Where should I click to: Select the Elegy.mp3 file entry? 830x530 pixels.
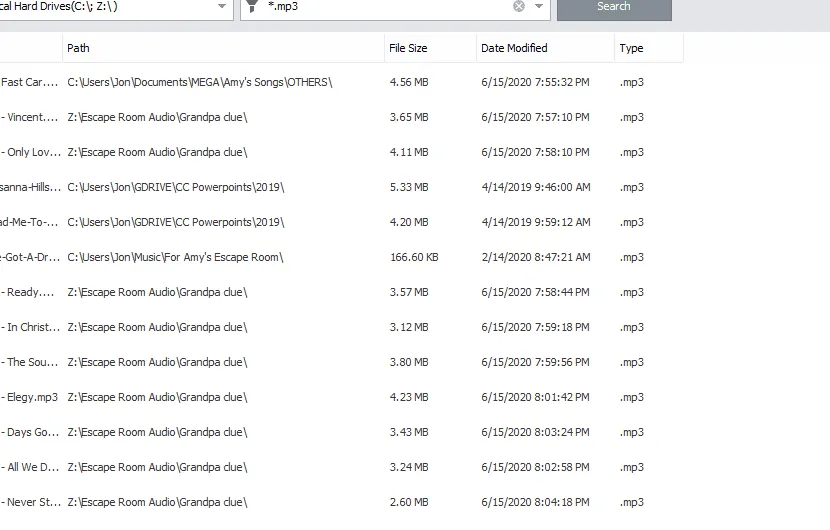32,397
